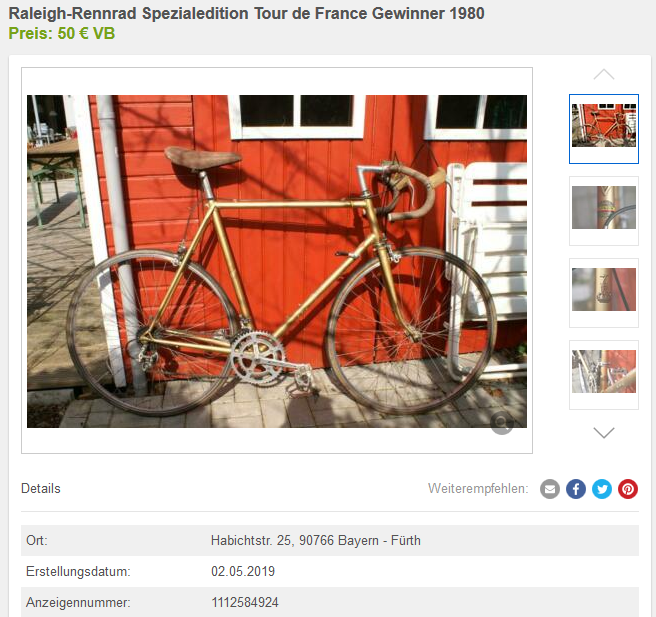Image resolution: width=656 pixels, height=617 pixels.
Task: Show previous thumbnails with up chevron
Action: [x=604, y=74]
